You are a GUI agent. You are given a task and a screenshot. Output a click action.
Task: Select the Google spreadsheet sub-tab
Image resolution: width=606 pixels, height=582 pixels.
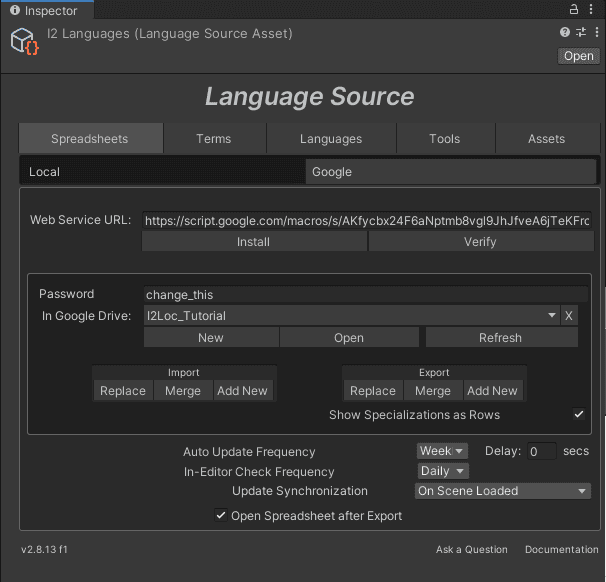(451, 172)
